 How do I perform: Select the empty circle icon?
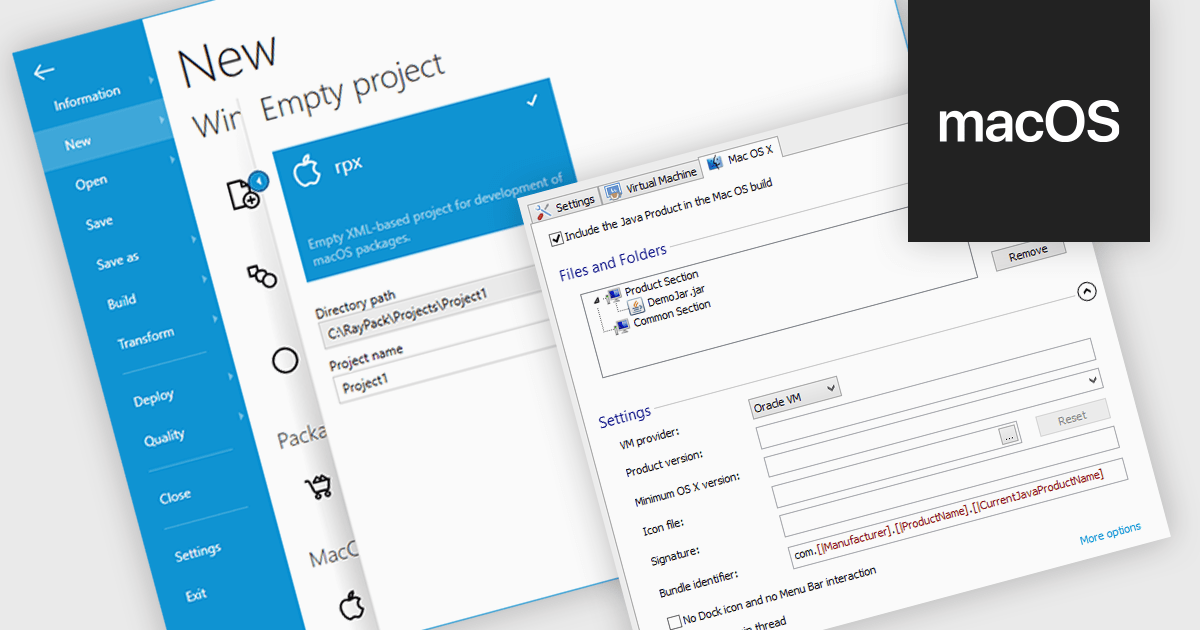(x=285, y=360)
